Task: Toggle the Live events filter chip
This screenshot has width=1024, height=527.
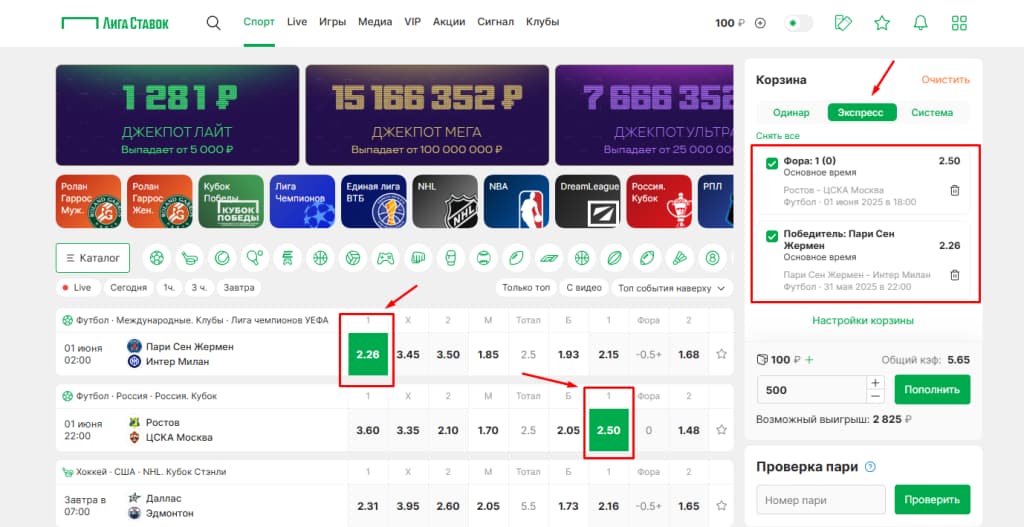Action: 78,287
